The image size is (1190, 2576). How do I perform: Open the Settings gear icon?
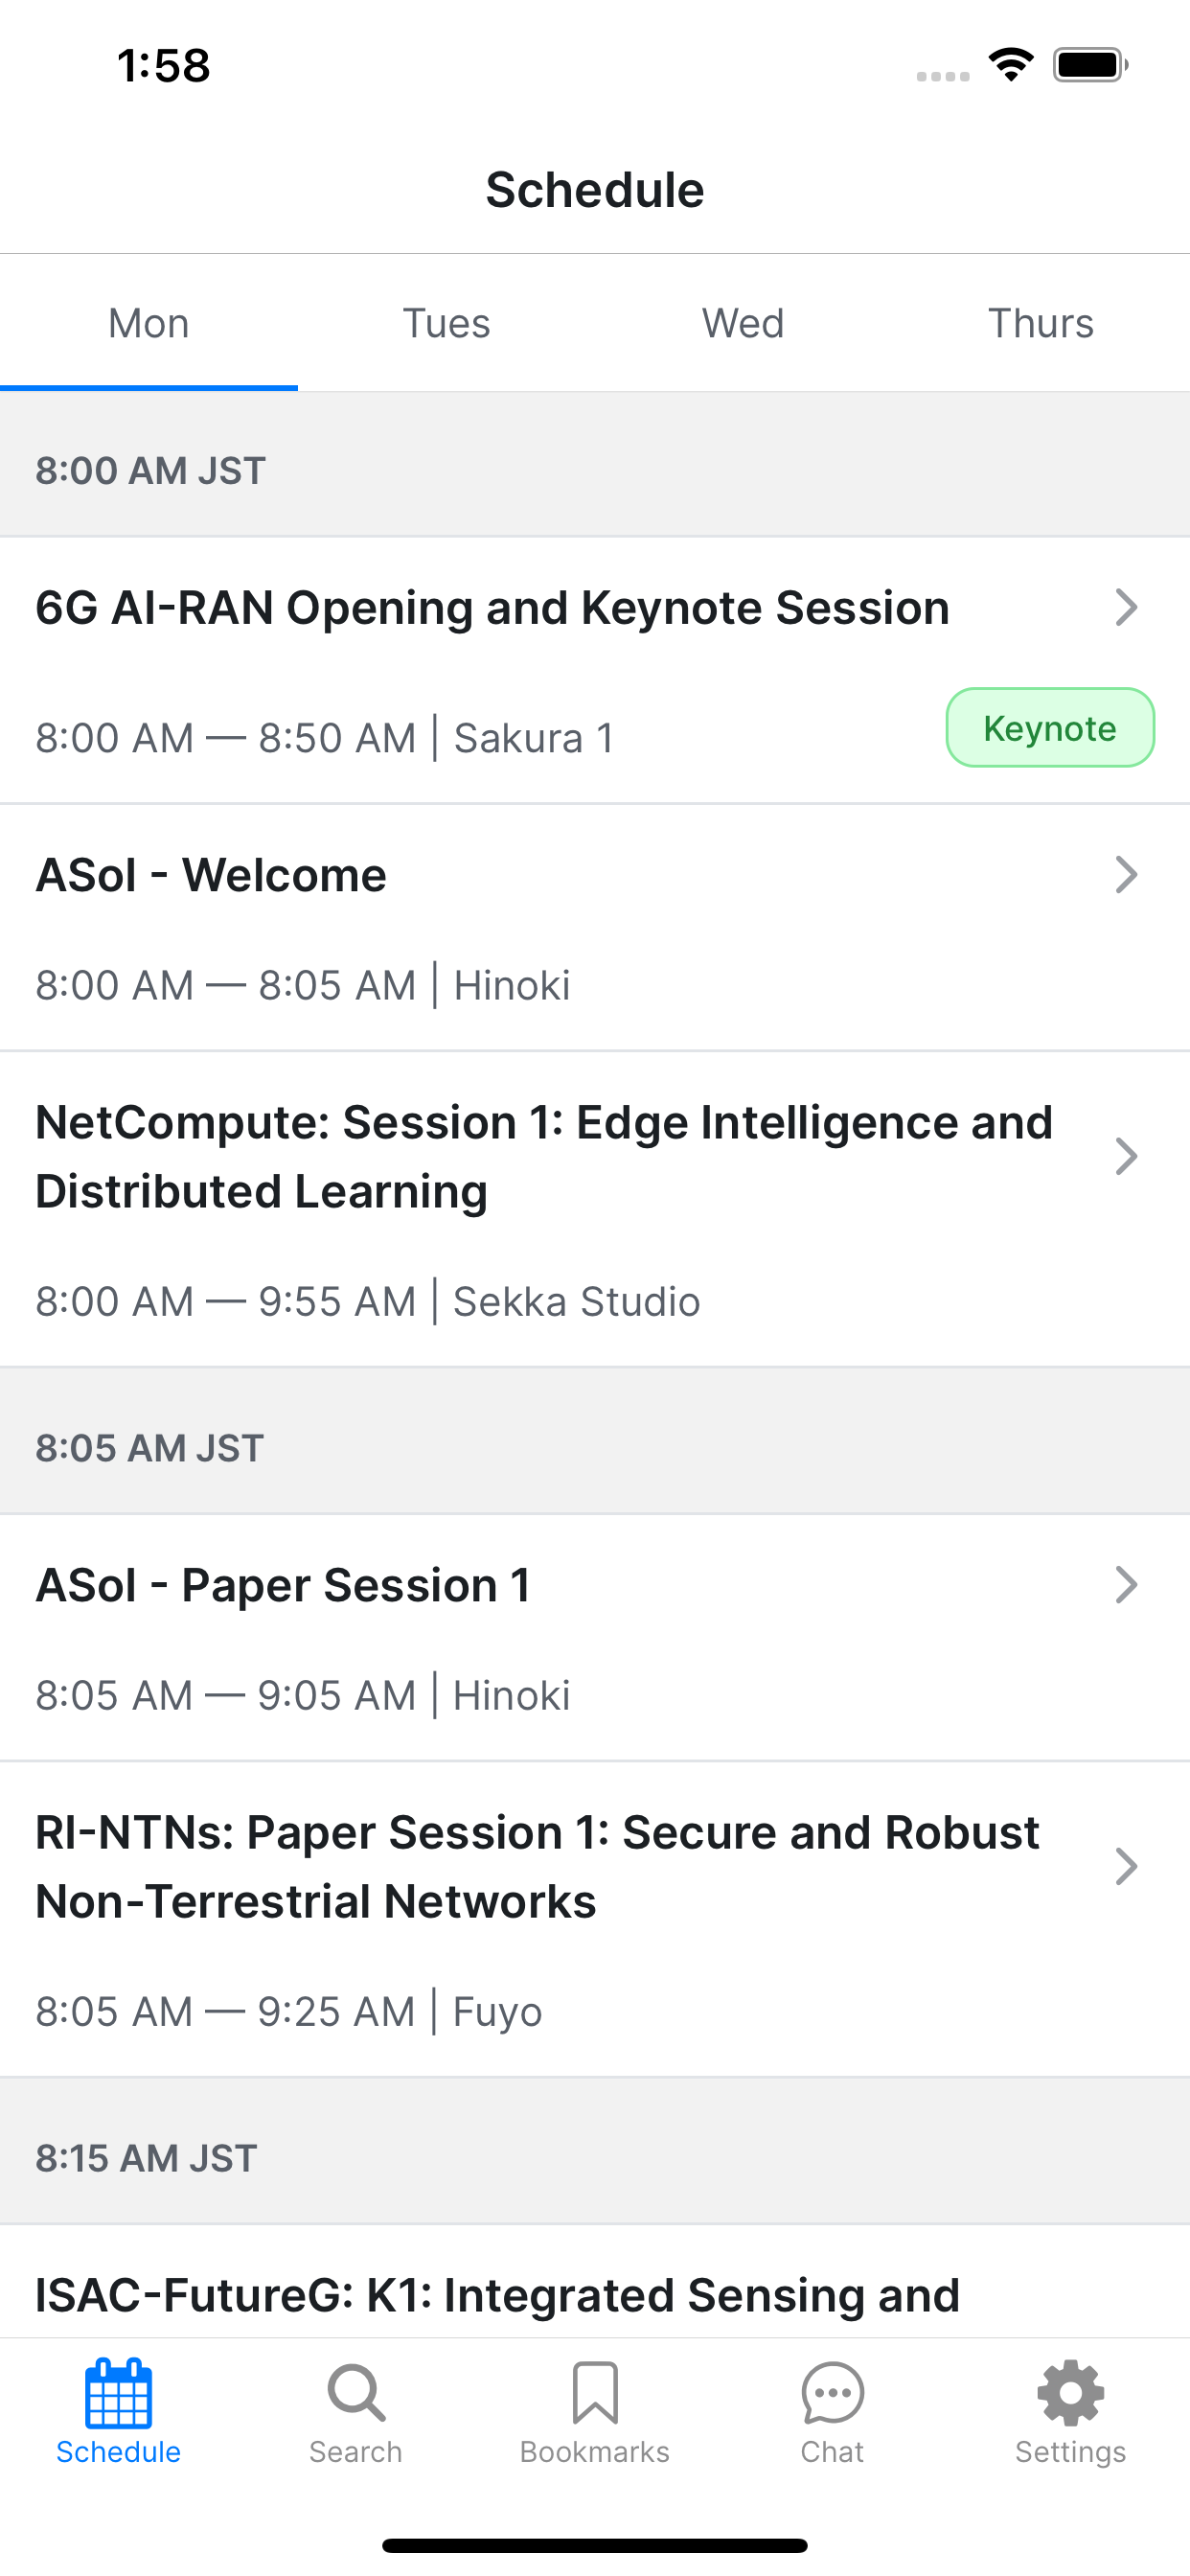(1070, 2393)
